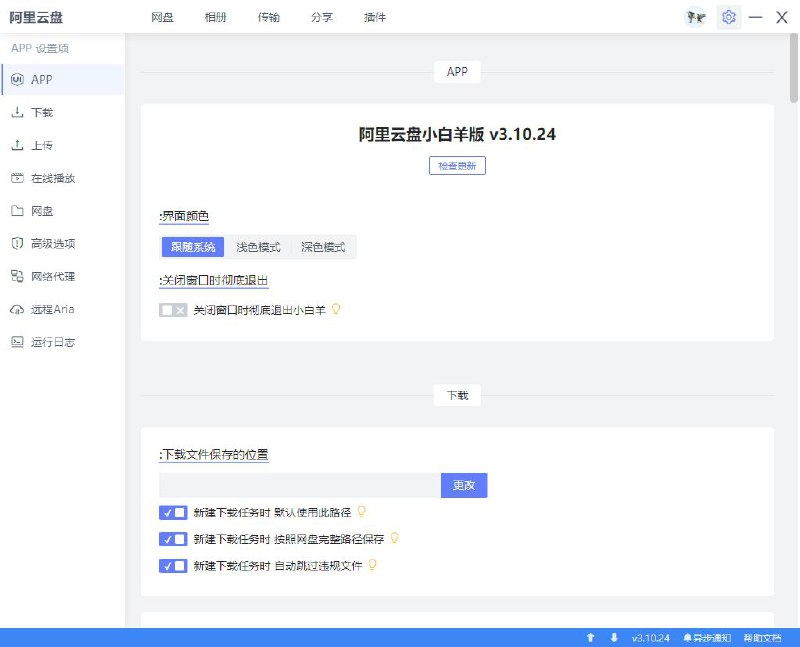Disable 按照网盘完整路径保存 option

click(172, 539)
